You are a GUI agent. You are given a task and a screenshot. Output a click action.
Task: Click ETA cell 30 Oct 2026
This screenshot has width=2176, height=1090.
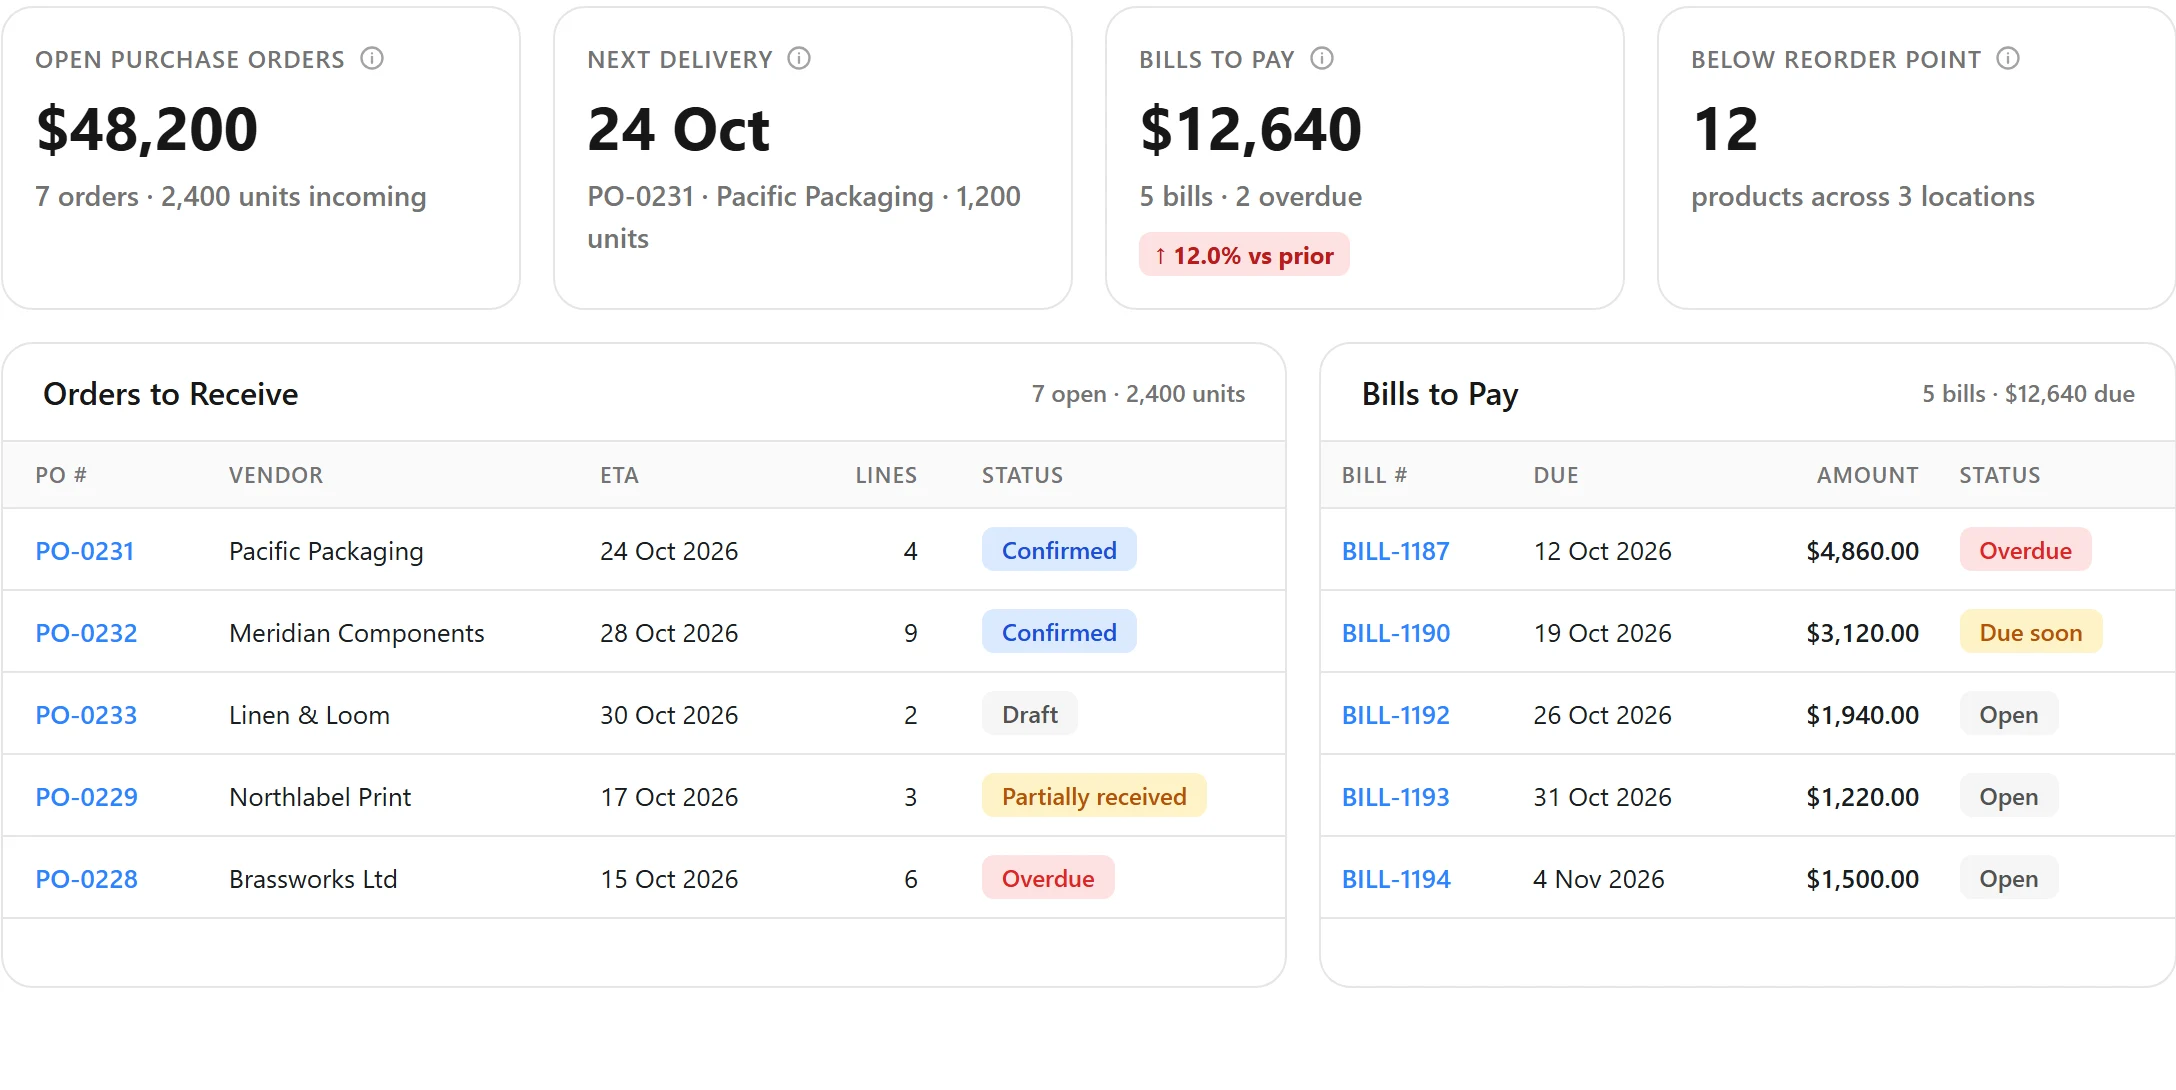[669, 715]
